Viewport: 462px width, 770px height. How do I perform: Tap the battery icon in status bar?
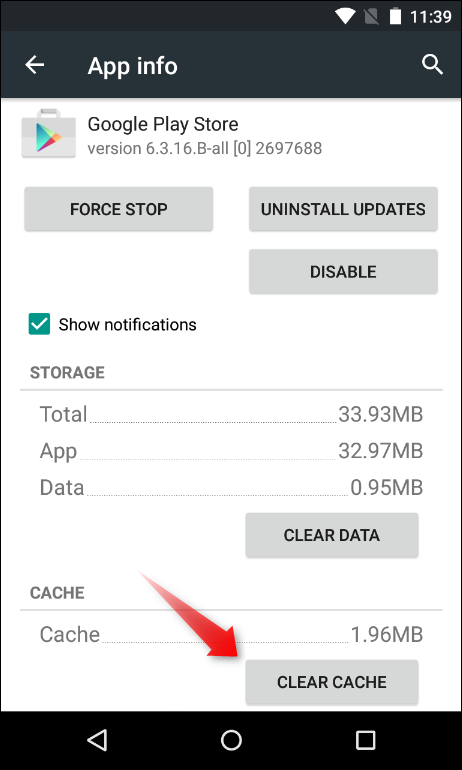pyautogui.click(x=395, y=16)
